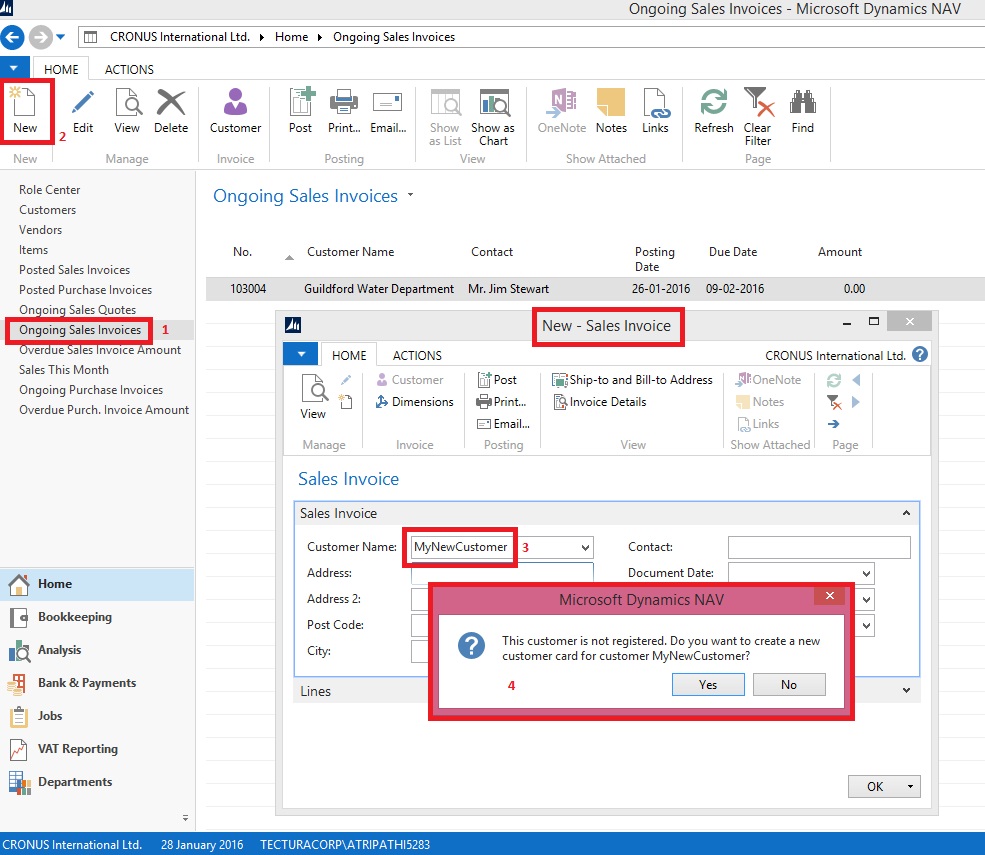985x855 pixels.
Task: Expand the Lines section chevron
Action: click(x=906, y=691)
